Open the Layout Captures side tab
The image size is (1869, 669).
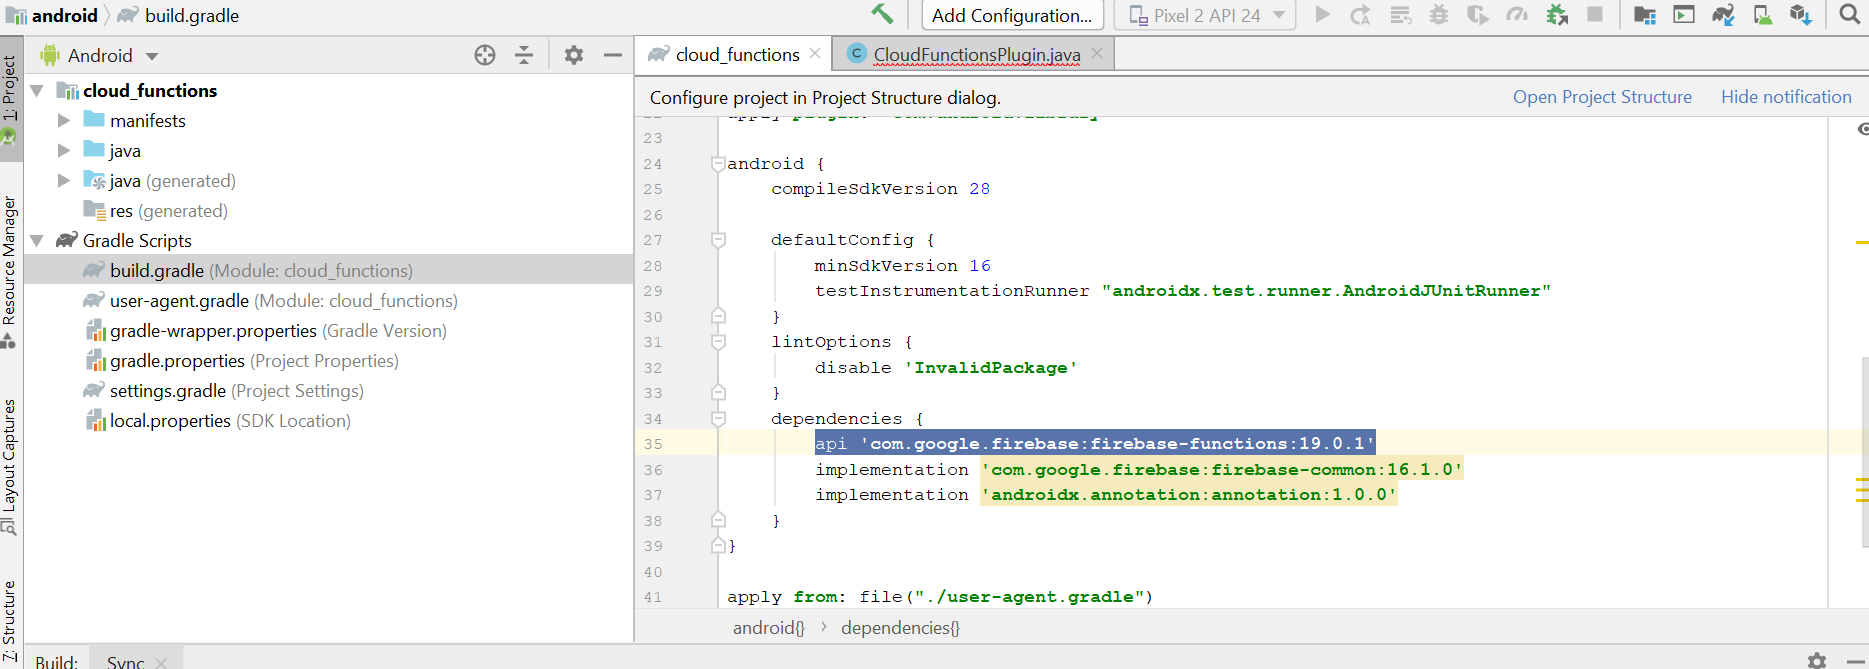[x=9, y=465]
